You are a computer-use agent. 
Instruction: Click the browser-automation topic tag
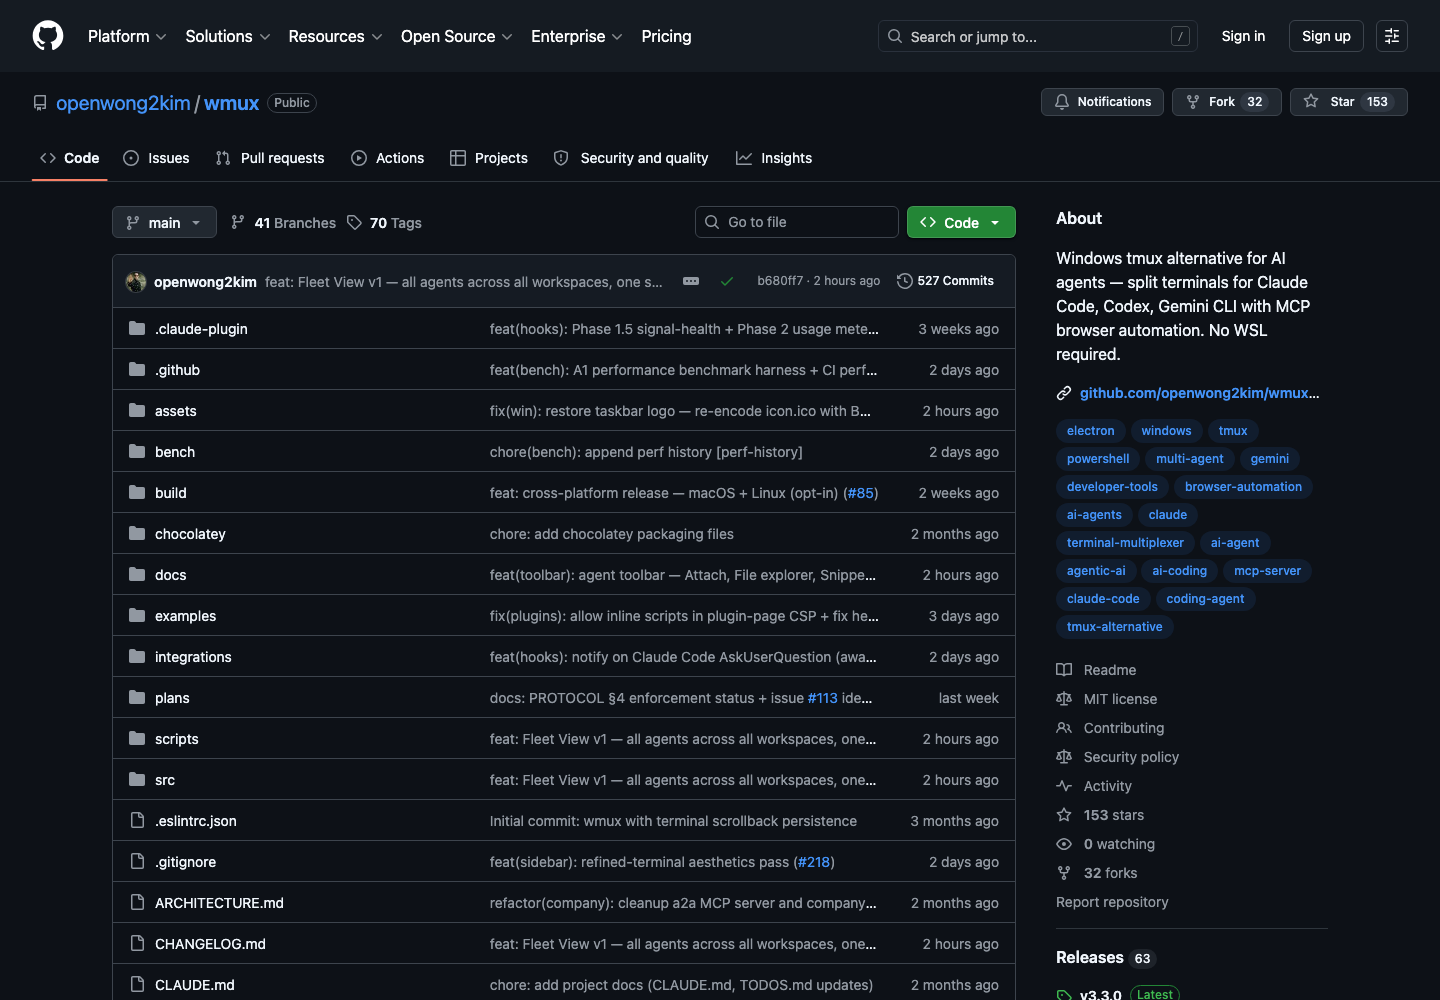click(x=1243, y=487)
